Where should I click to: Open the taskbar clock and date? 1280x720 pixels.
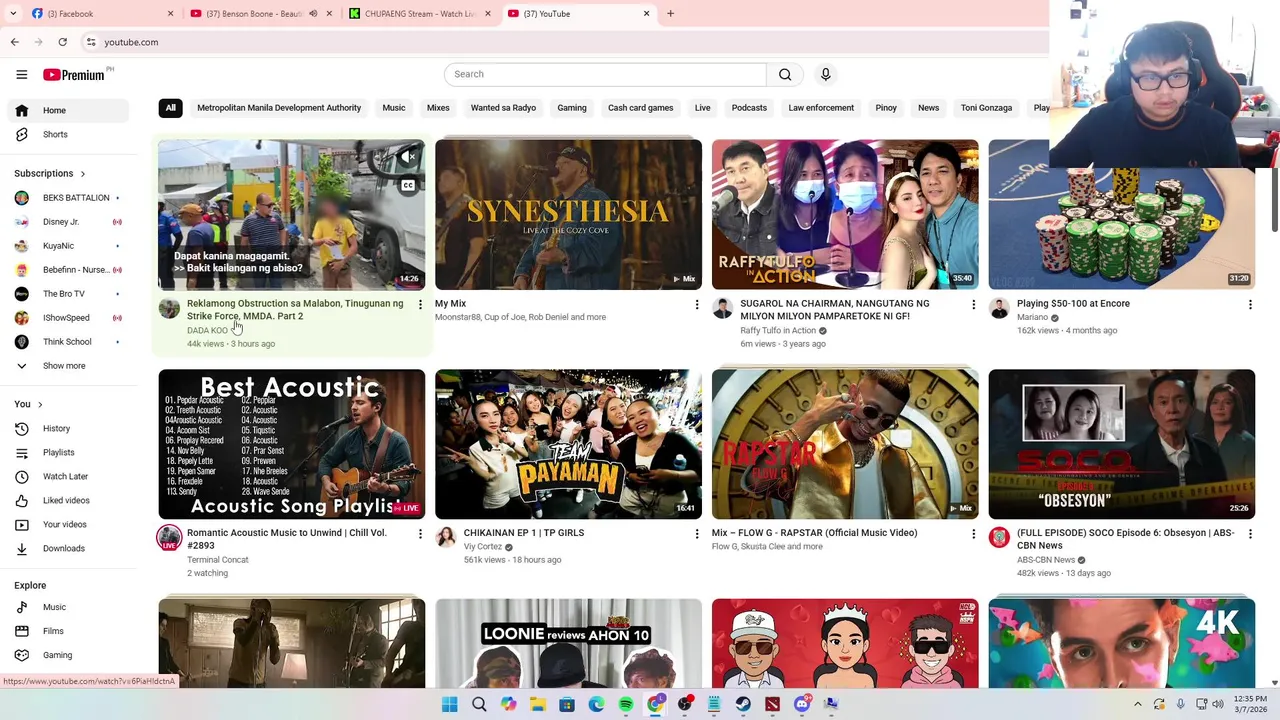(x=1250, y=704)
